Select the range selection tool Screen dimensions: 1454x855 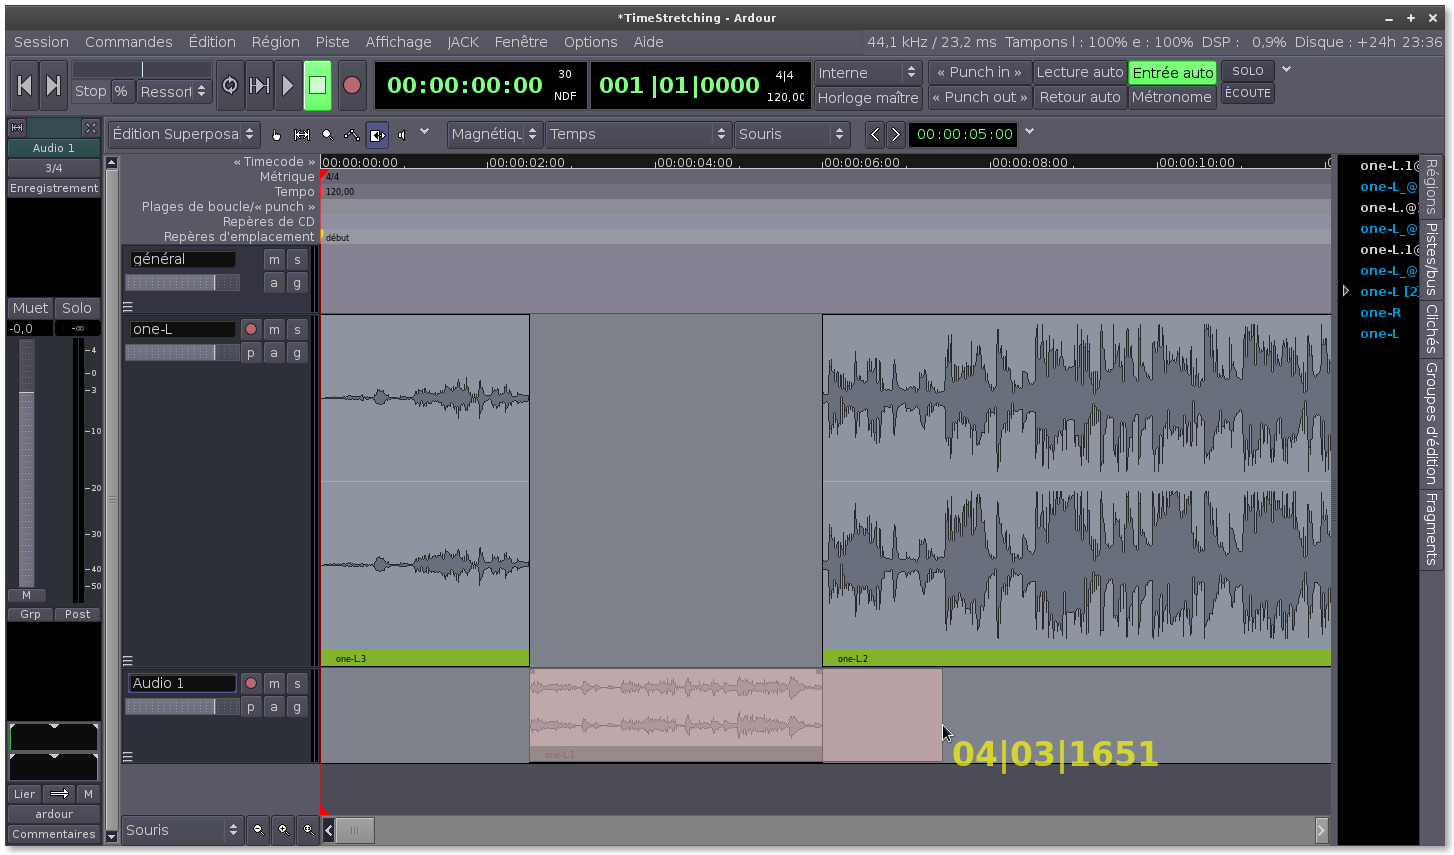[x=302, y=135]
